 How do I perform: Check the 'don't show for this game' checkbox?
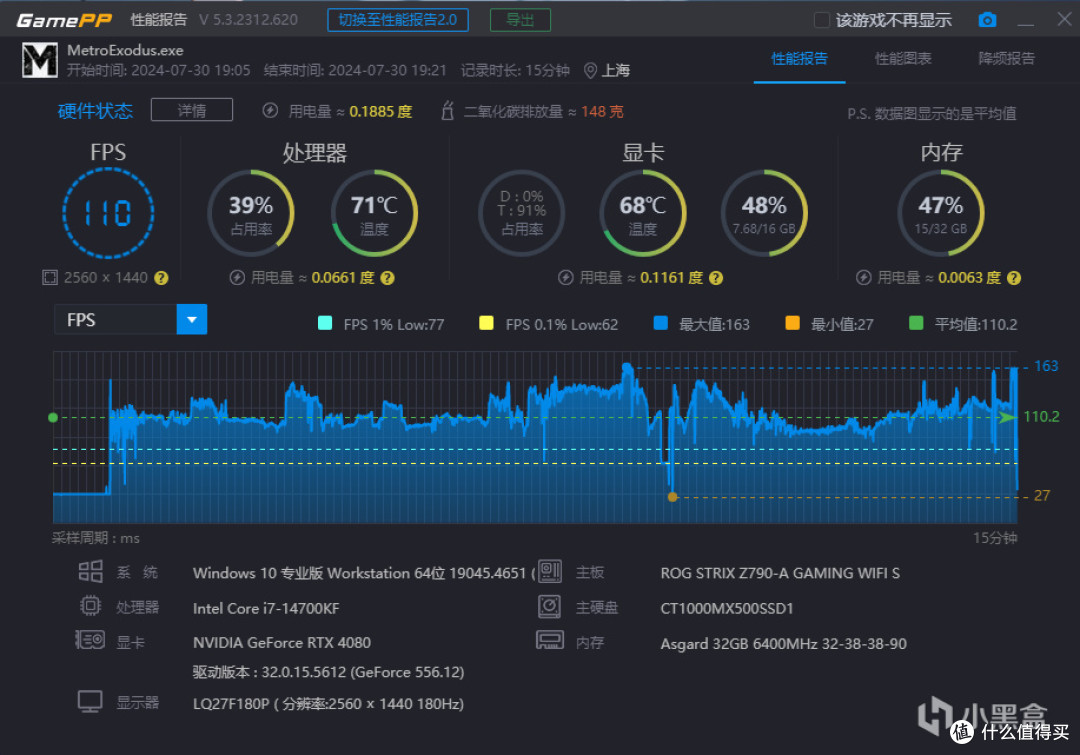821,20
